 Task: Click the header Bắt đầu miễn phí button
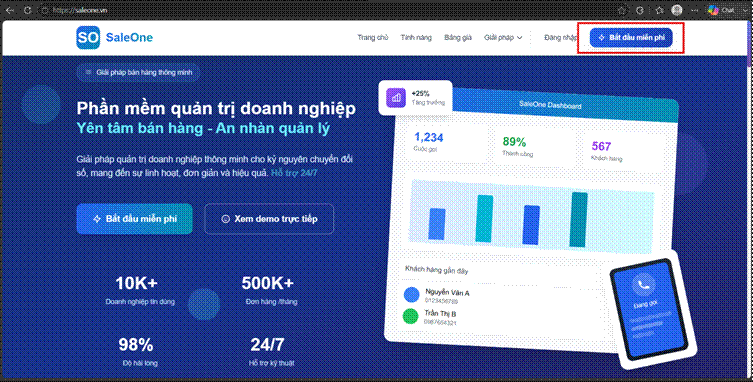pyautogui.click(x=631, y=37)
